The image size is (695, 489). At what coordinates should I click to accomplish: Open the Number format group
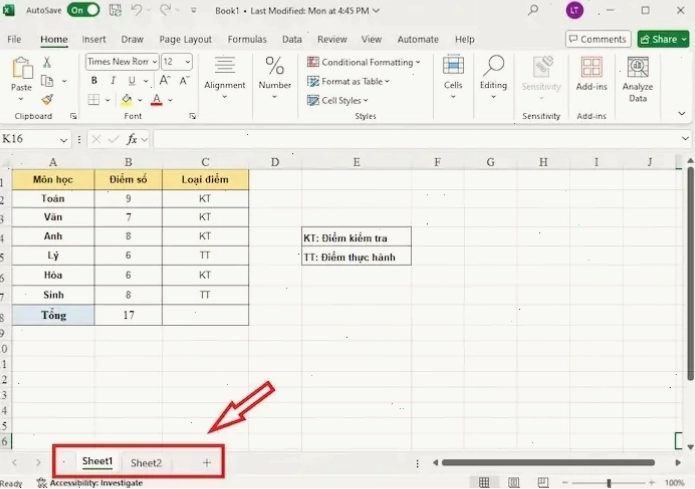(274, 78)
